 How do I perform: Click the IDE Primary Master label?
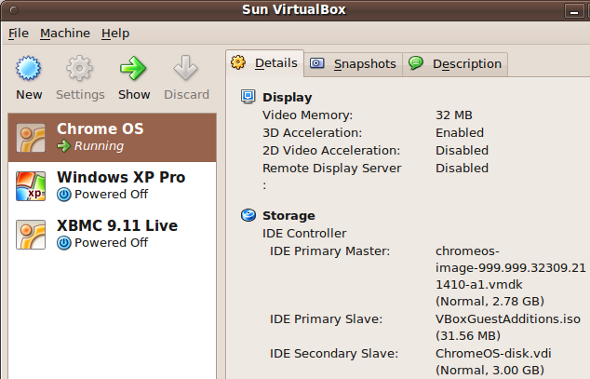330,251
